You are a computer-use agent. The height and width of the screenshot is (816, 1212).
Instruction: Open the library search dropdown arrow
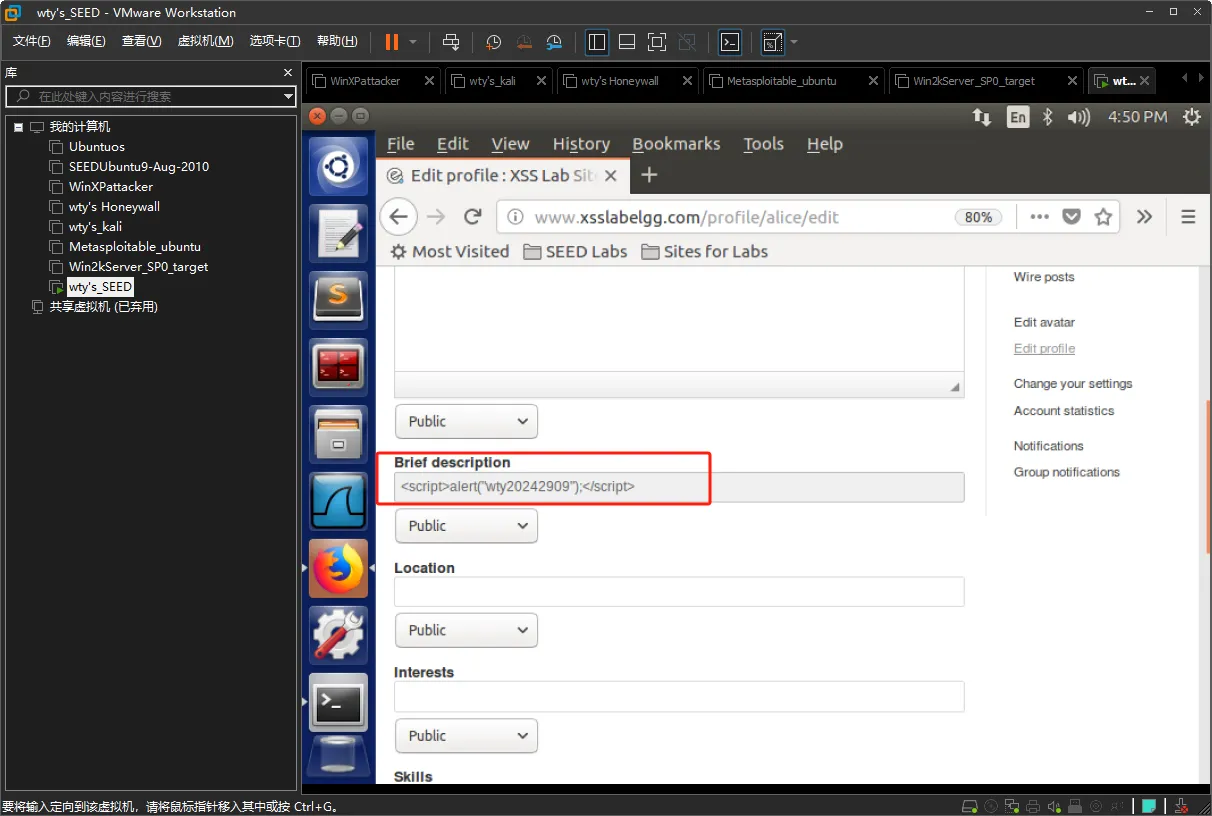coord(288,97)
